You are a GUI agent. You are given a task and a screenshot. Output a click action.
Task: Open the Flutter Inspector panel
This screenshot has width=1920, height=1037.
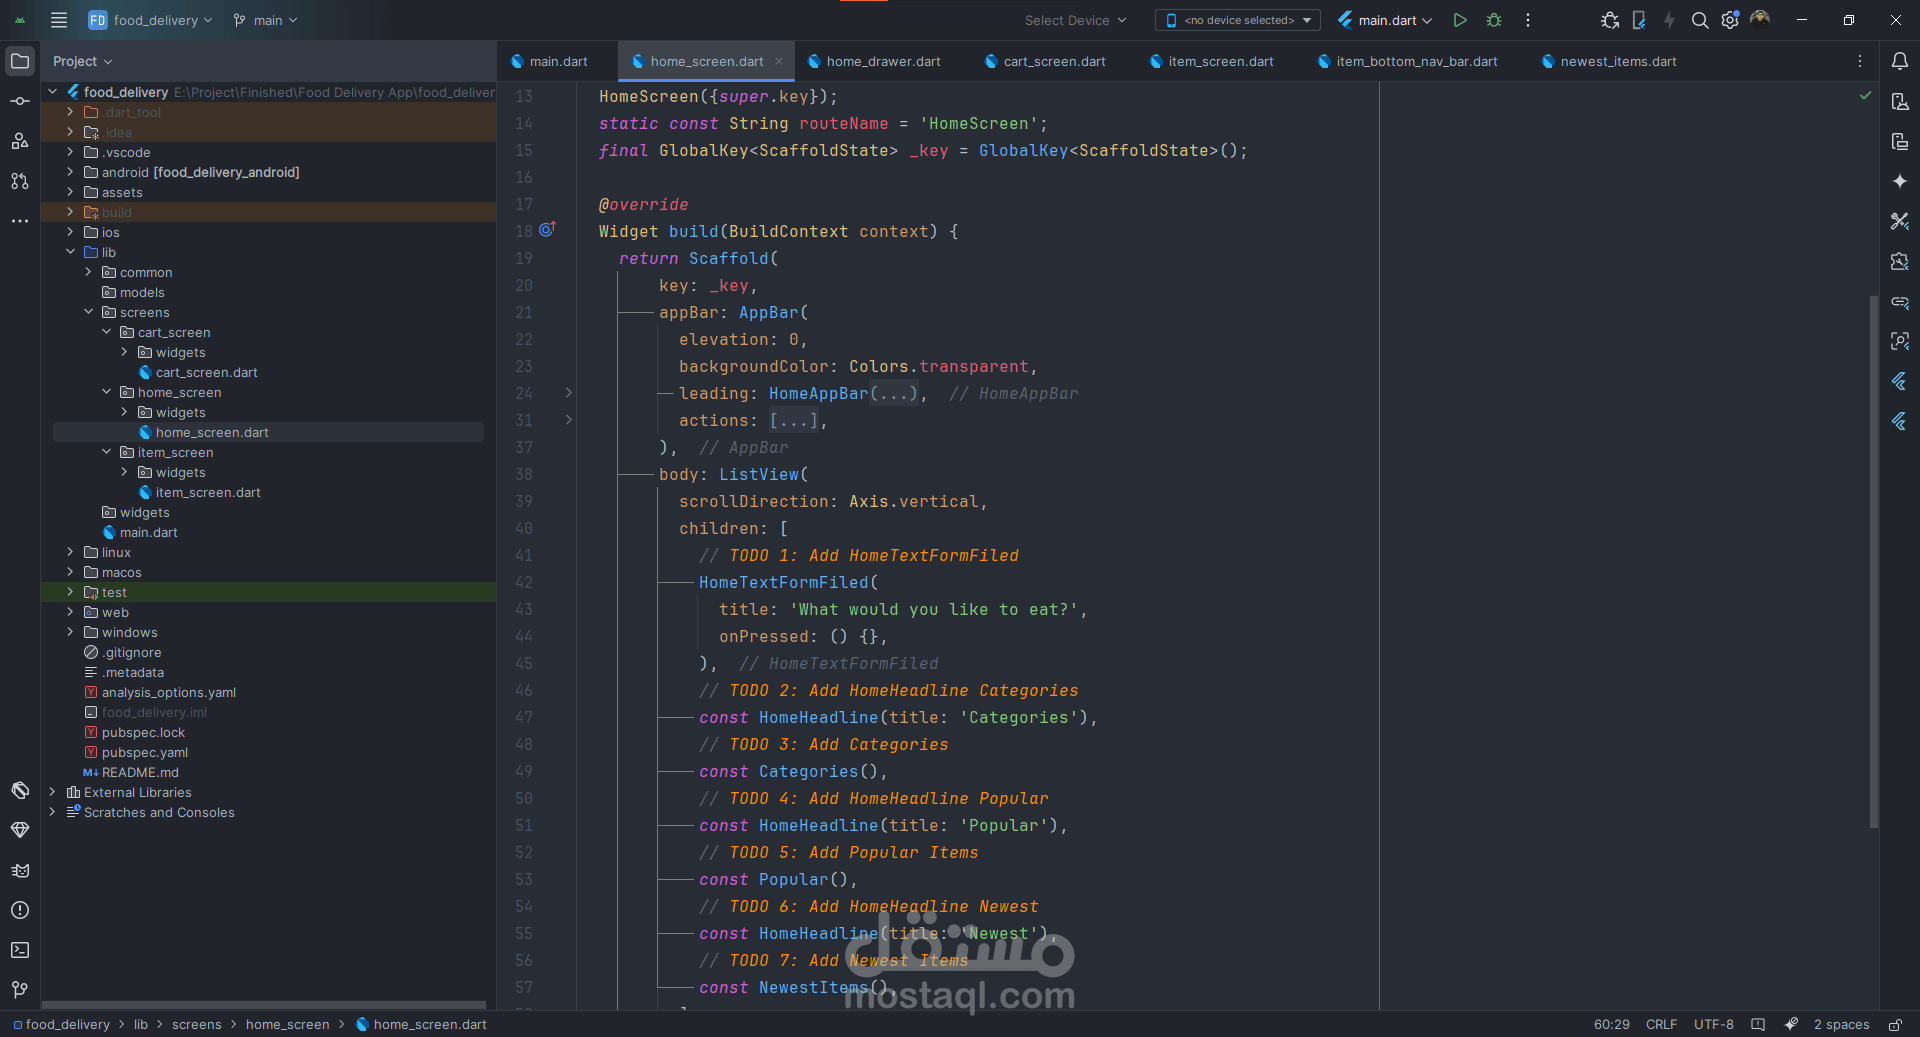[x=1900, y=341]
